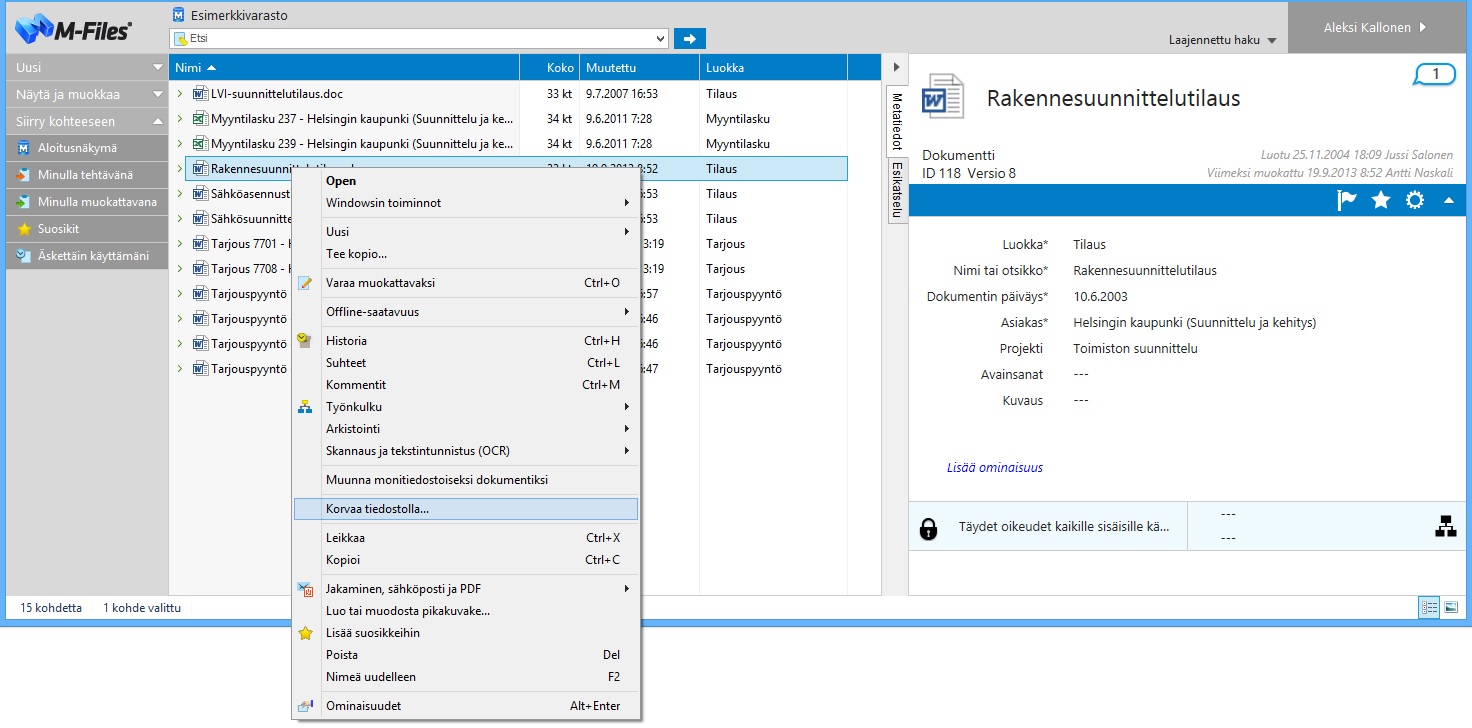
Task: Click the padlock permissions icon
Action: [928, 528]
